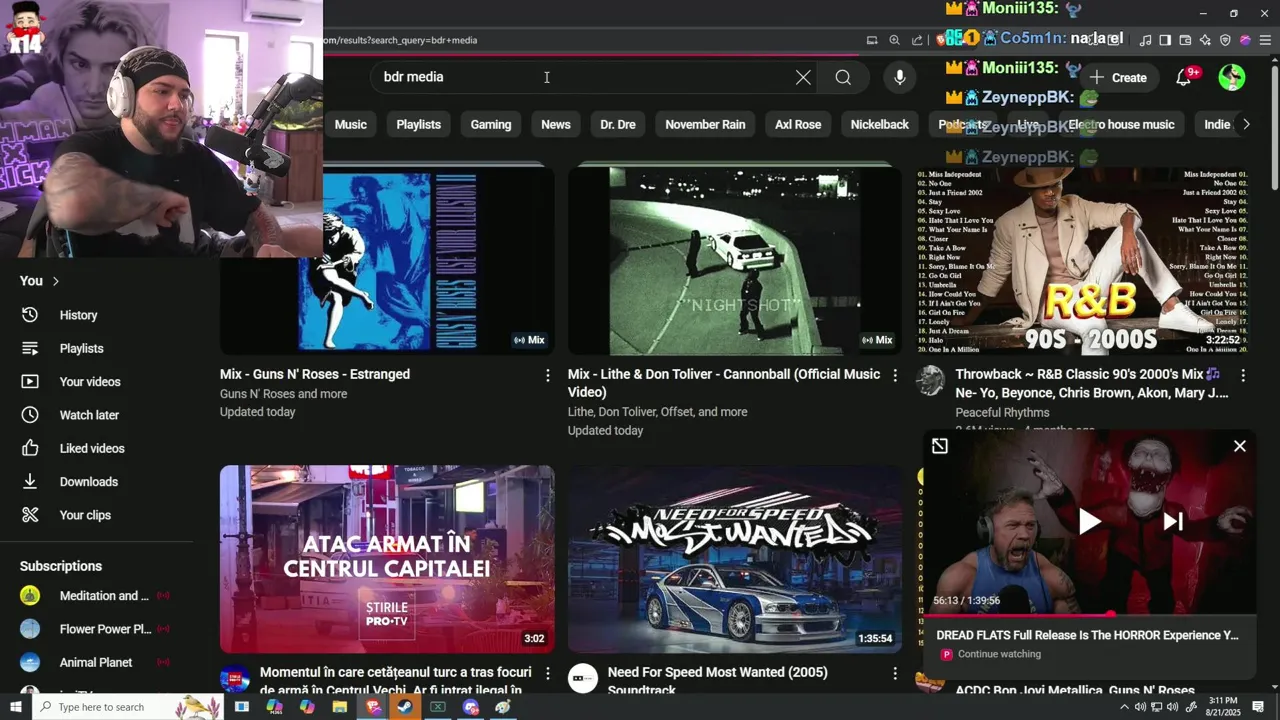Screen dimensions: 1280x720
Task: Open the Brave browser profile icon
Action: click(x=1245, y=40)
